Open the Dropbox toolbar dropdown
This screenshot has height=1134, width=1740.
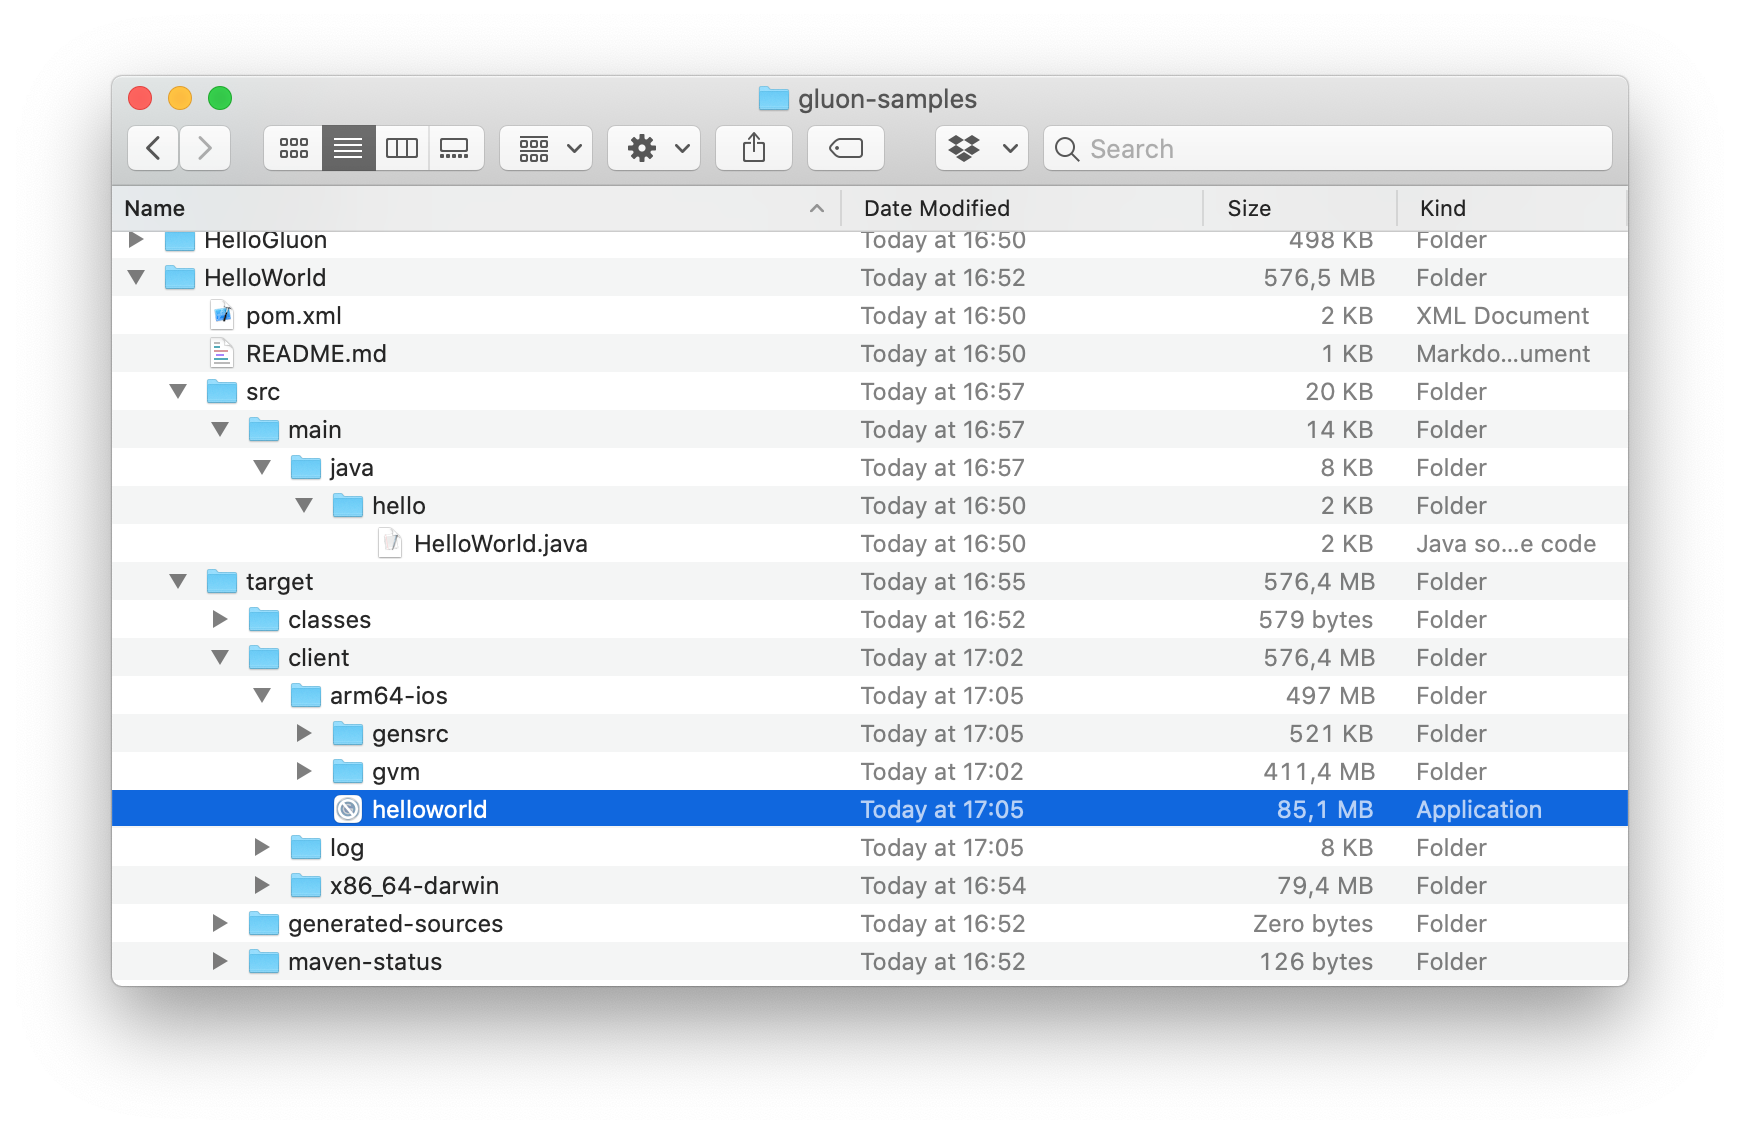982,149
